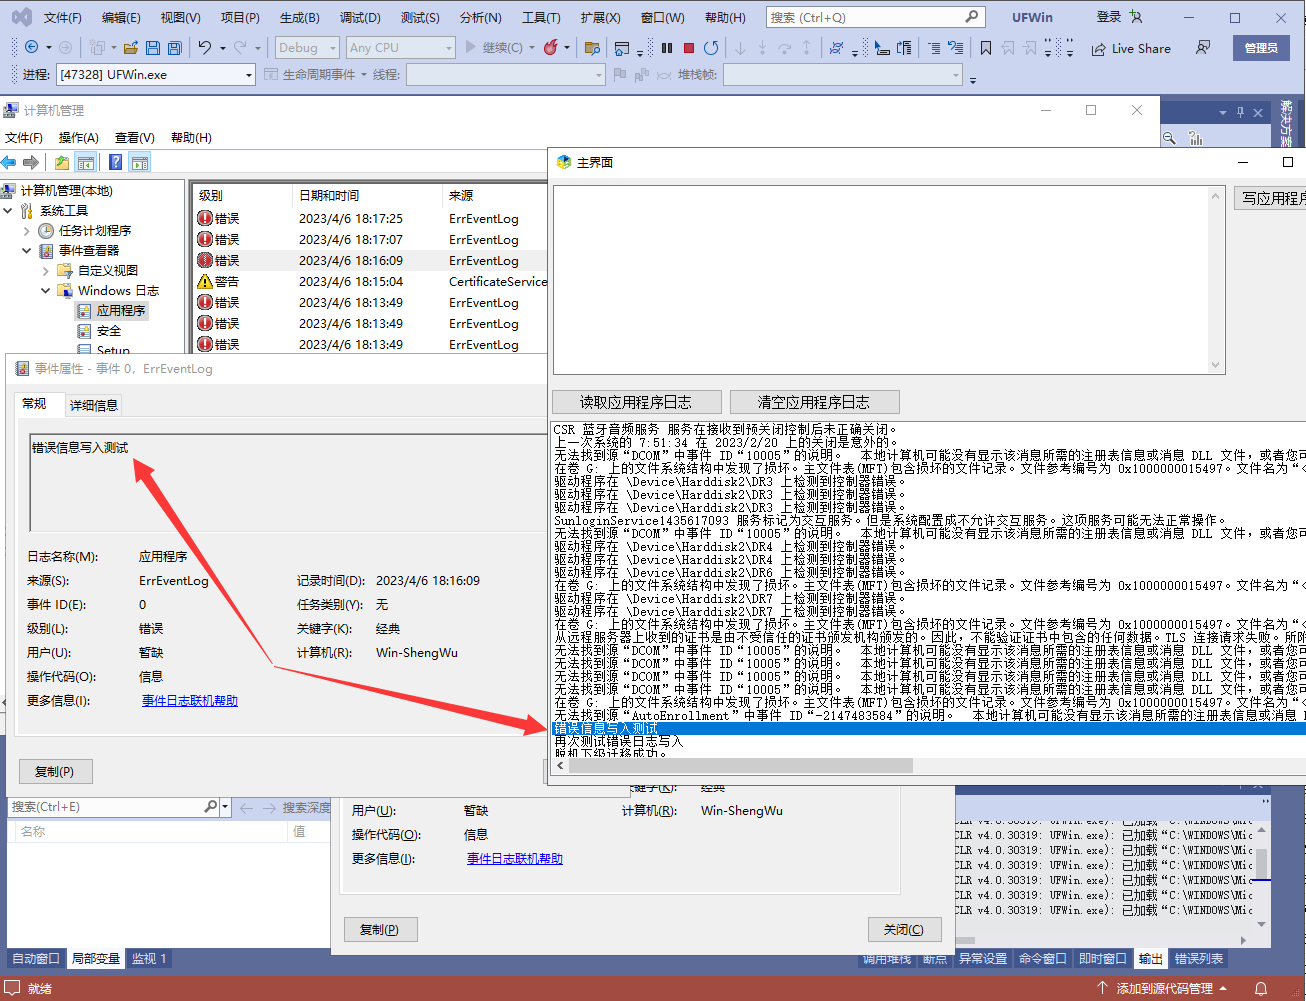This screenshot has height=1001, width=1306.
Task: Select log line 再次测试错误日志写入
Action: (618, 741)
